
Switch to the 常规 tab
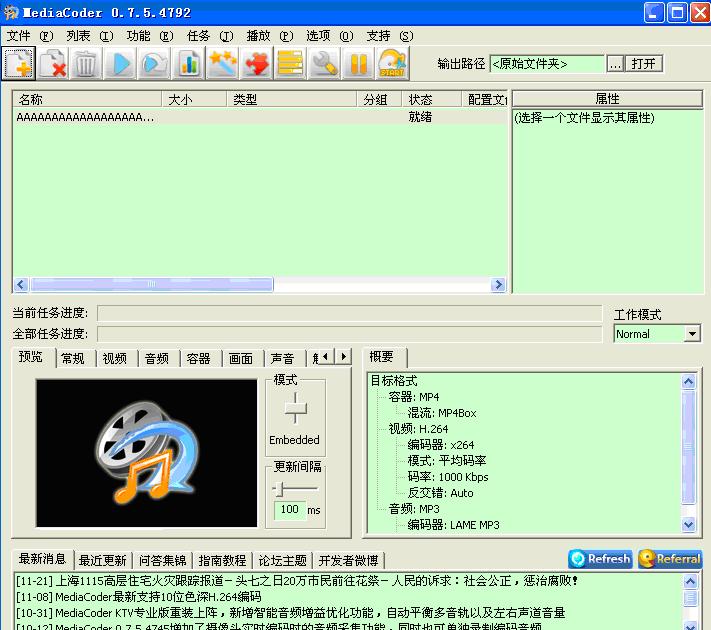73,359
